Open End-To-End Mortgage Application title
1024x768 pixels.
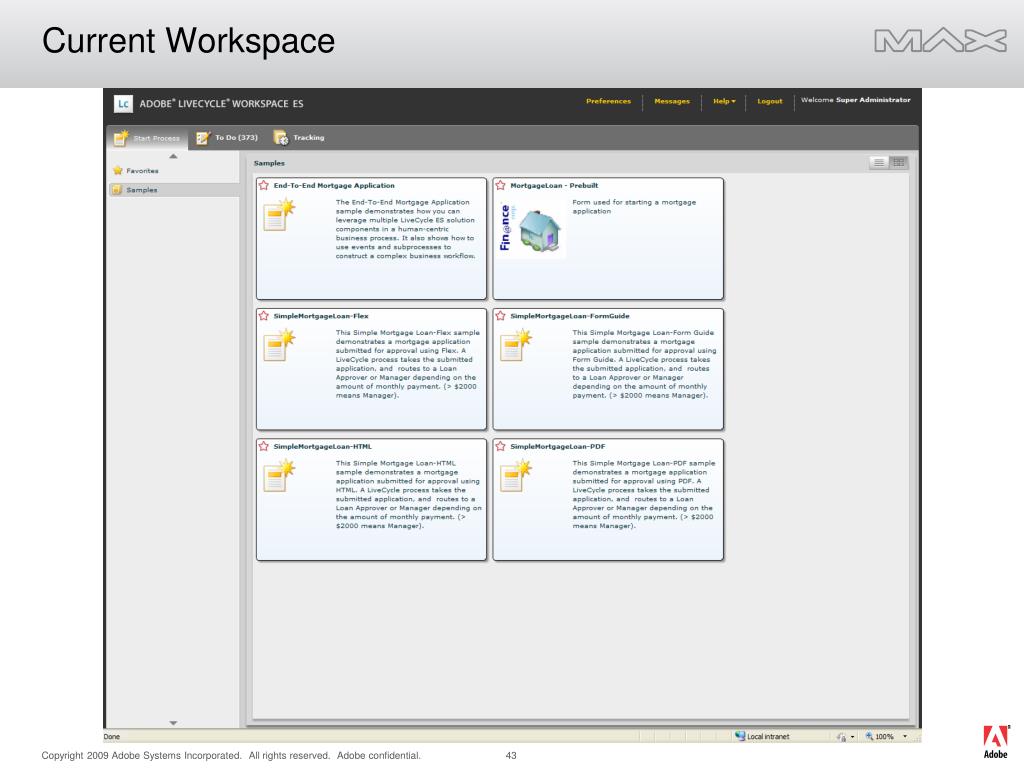point(334,185)
